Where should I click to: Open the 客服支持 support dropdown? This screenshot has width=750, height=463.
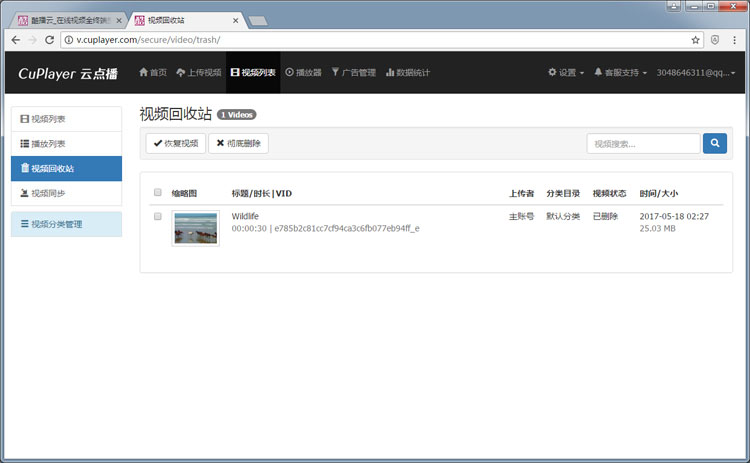click(621, 73)
